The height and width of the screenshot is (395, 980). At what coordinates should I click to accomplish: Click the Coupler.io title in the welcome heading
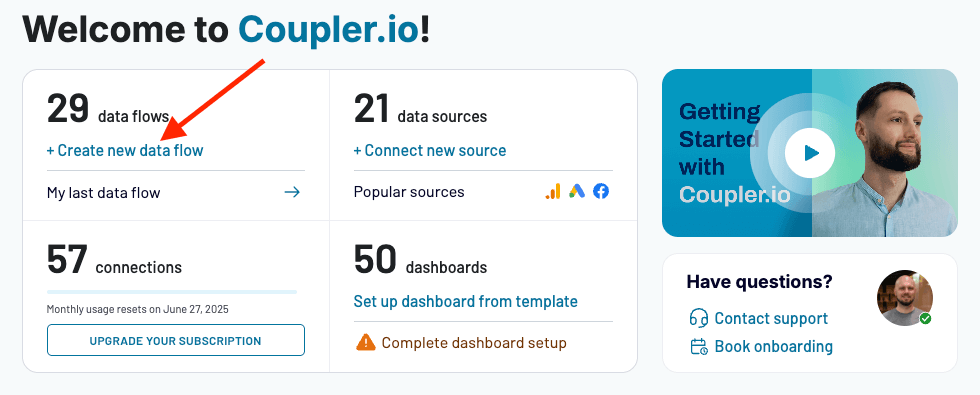click(329, 30)
